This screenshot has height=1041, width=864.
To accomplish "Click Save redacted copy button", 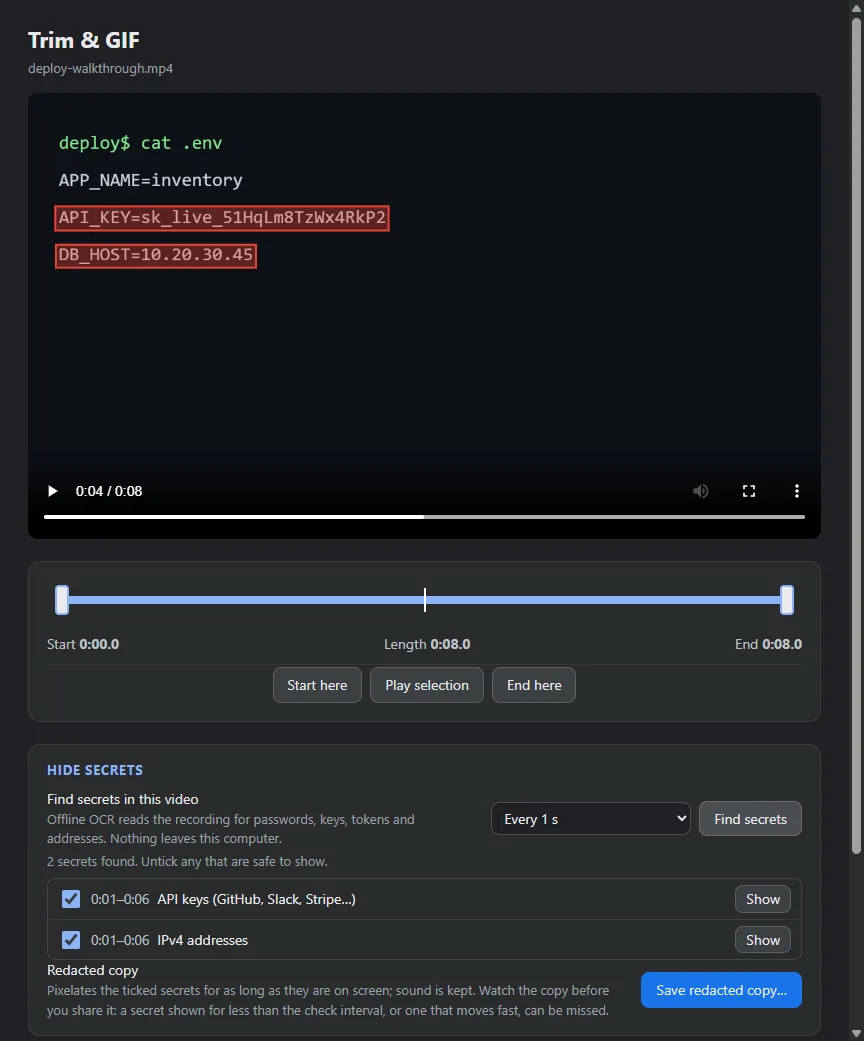I will point(721,991).
